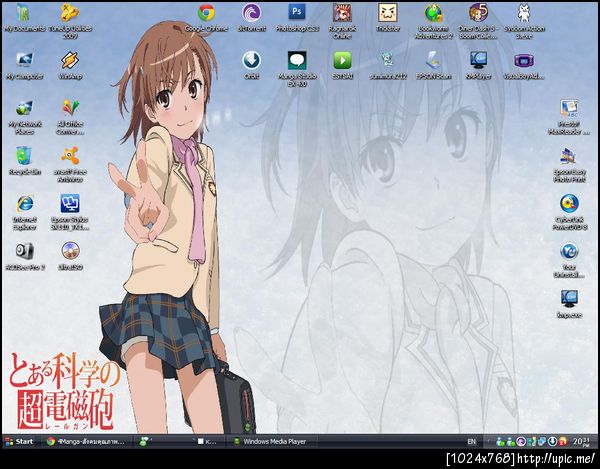Select the UltraISO disc icon

coord(70,256)
